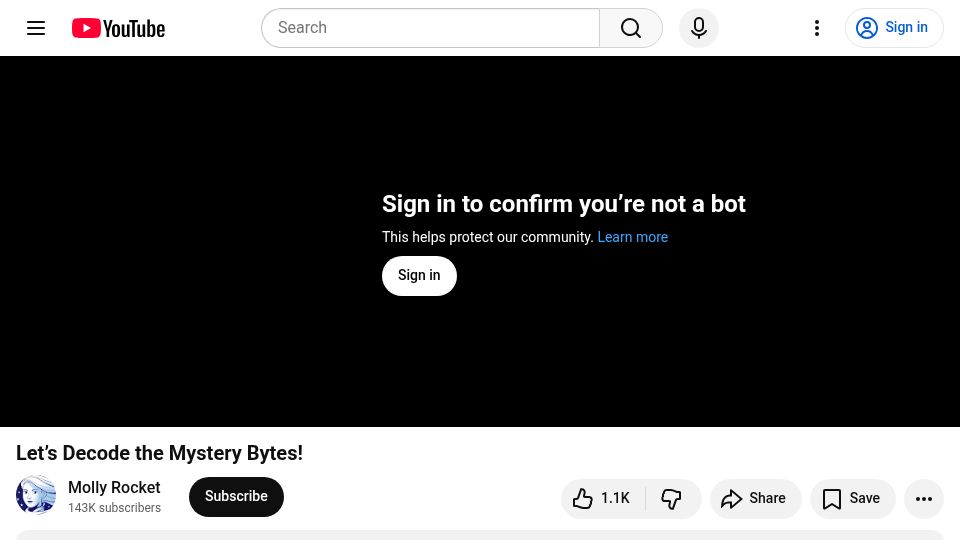
Task: Click the '143K subscribers' text
Action: pos(114,508)
